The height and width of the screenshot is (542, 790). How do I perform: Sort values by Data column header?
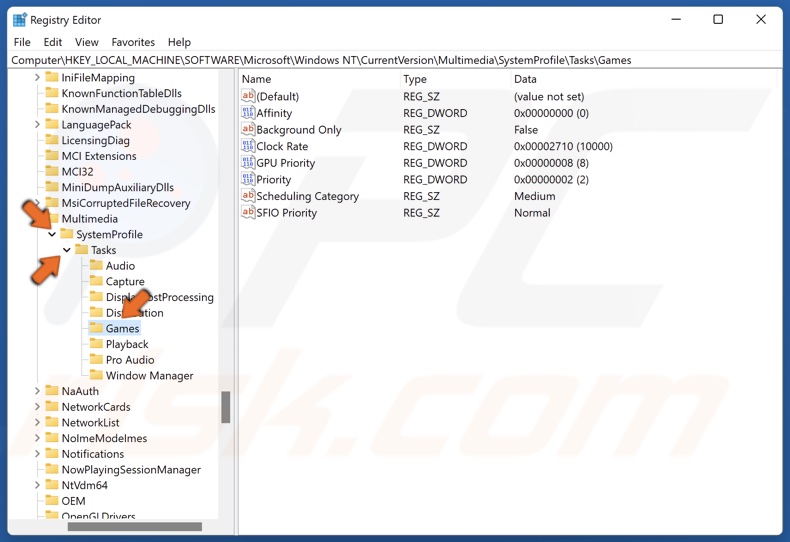(643, 79)
